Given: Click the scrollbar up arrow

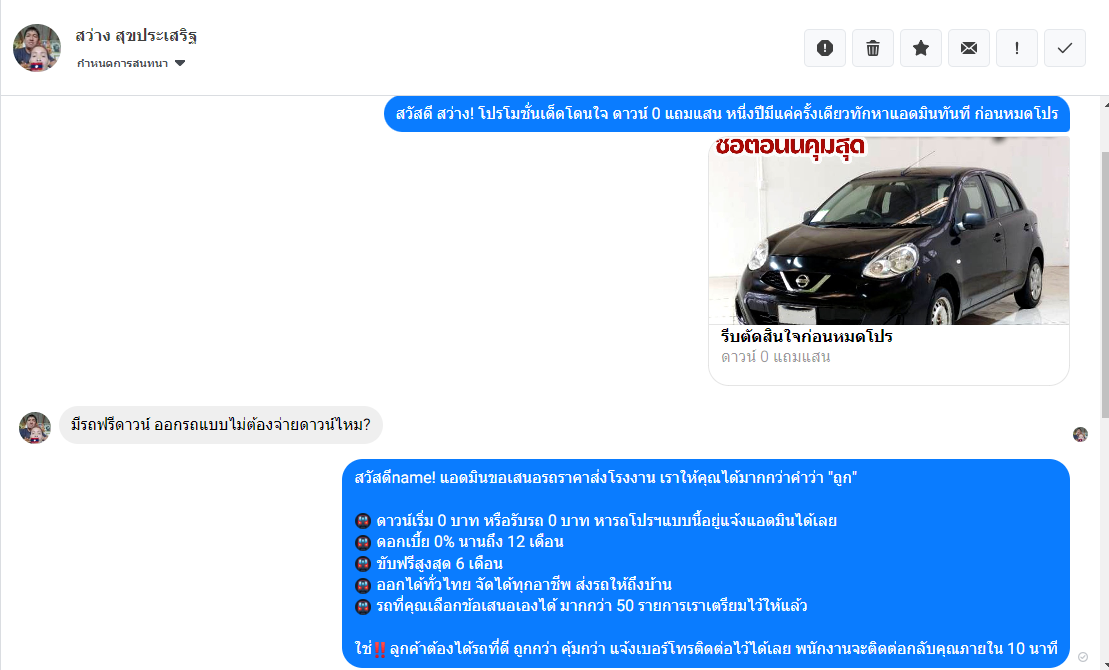Looking at the screenshot, I should (x=1105, y=105).
